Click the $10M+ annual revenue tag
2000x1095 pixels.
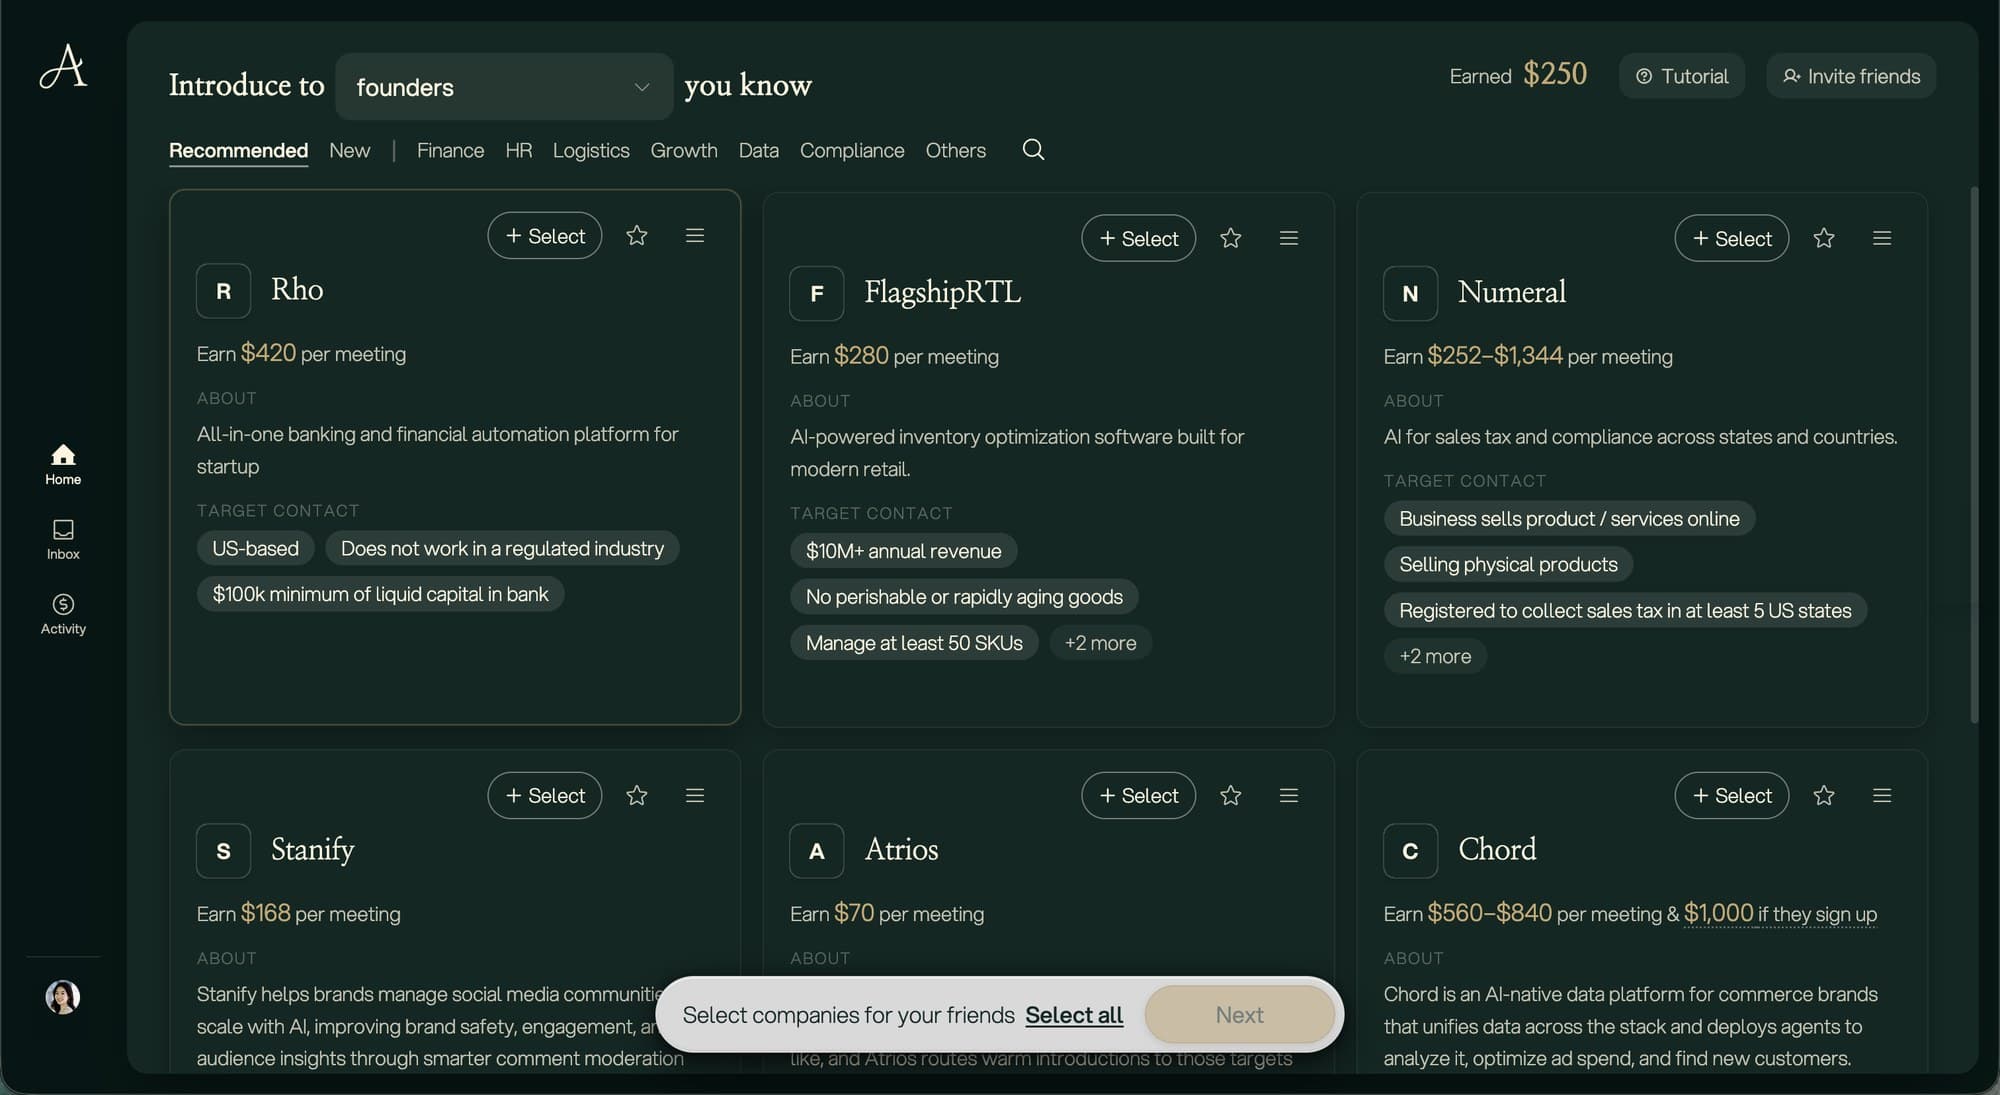pos(903,551)
